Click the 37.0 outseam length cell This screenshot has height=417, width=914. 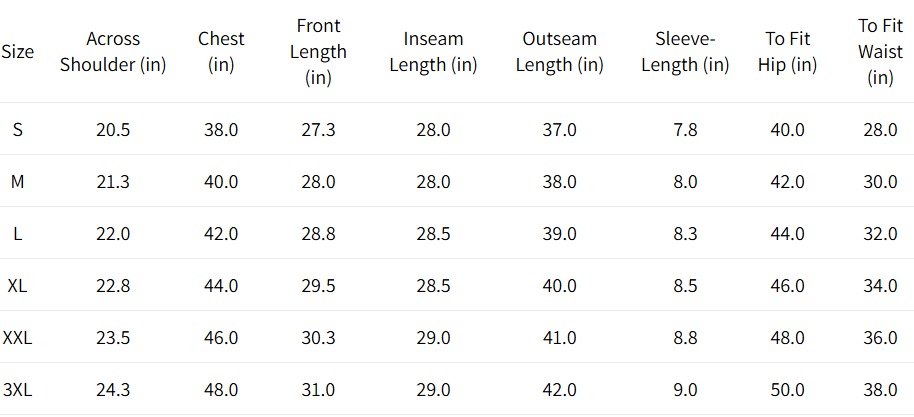tap(560, 129)
